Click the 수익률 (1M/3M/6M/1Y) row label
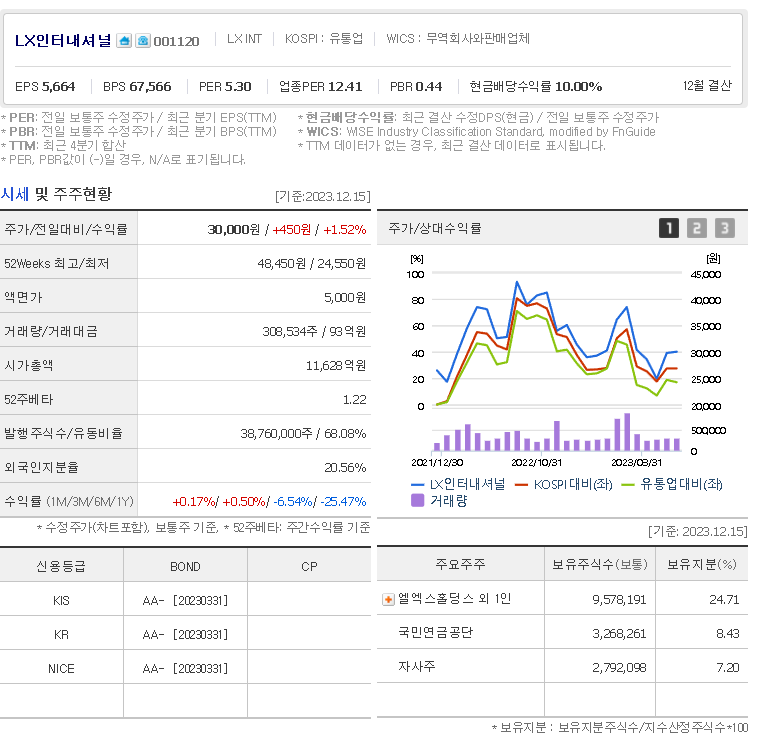This screenshot has width=758, height=745. click(69, 501)
